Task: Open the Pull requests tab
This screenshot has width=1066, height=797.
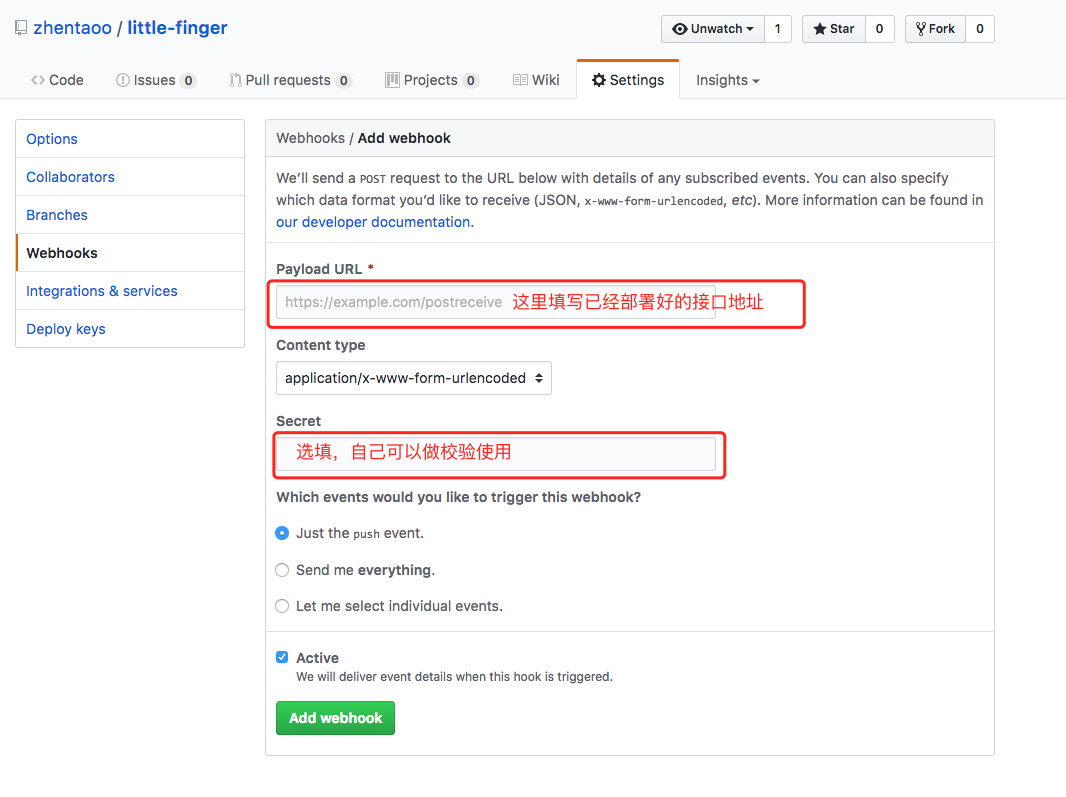Action: pyautogui.click(x=290, y=80)
